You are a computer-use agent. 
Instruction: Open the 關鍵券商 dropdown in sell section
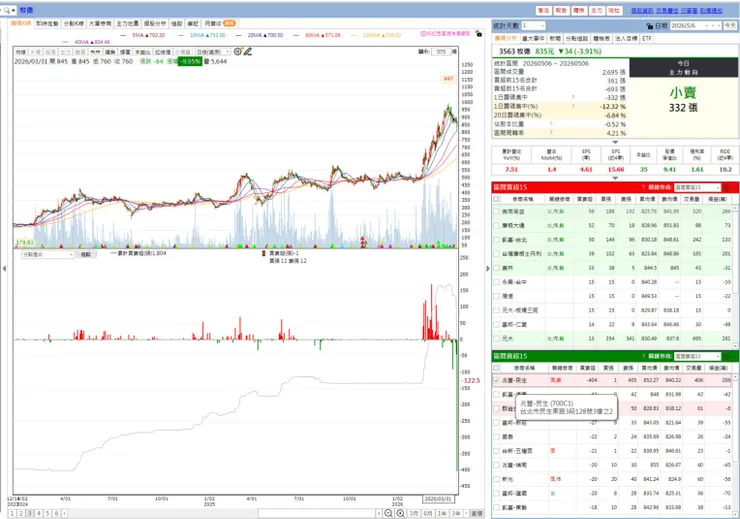point(698,356)
